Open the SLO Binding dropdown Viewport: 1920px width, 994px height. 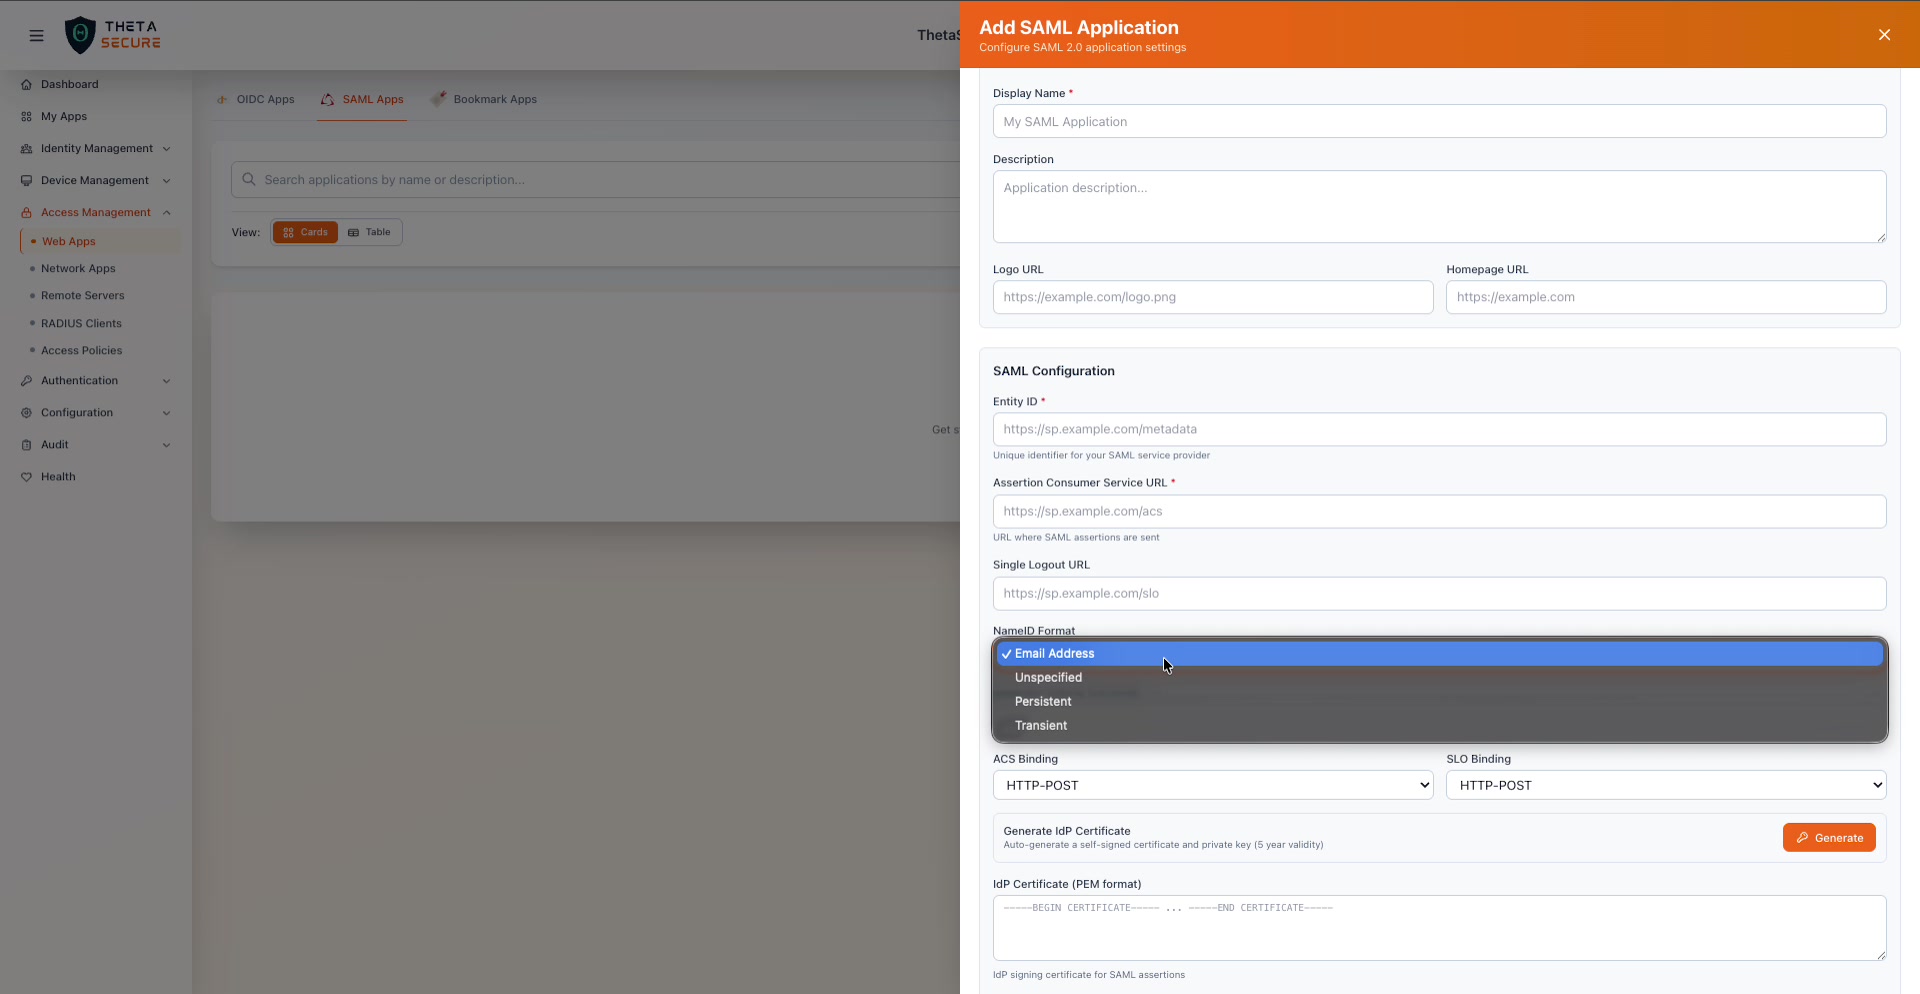(1665, 785)
